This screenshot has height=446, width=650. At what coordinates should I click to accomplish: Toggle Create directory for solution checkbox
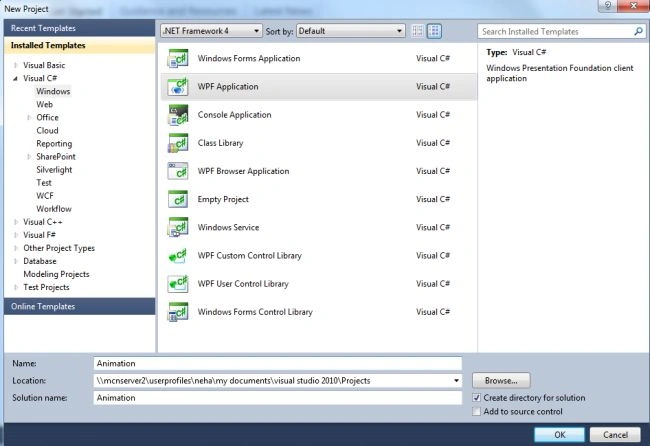click(477, 398)
